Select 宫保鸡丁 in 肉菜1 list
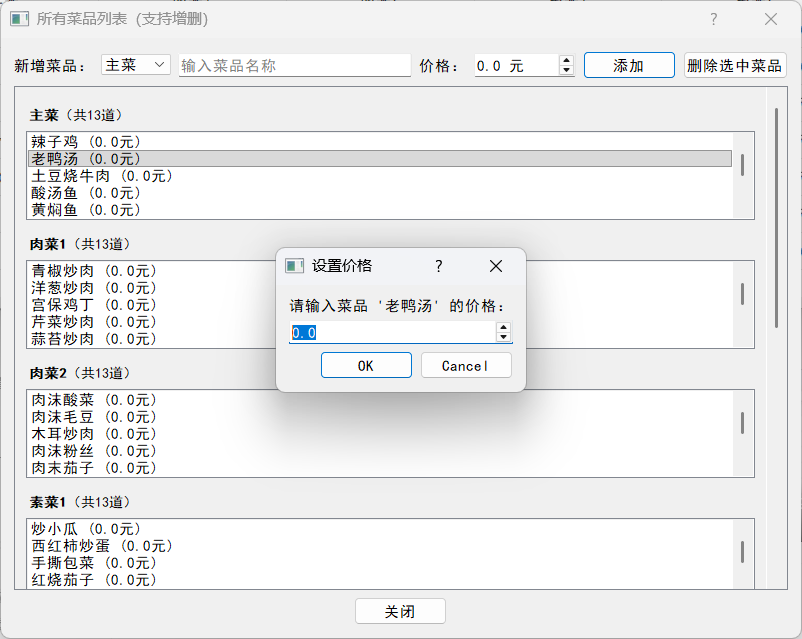Screen dimensions: 802x639 93,305
